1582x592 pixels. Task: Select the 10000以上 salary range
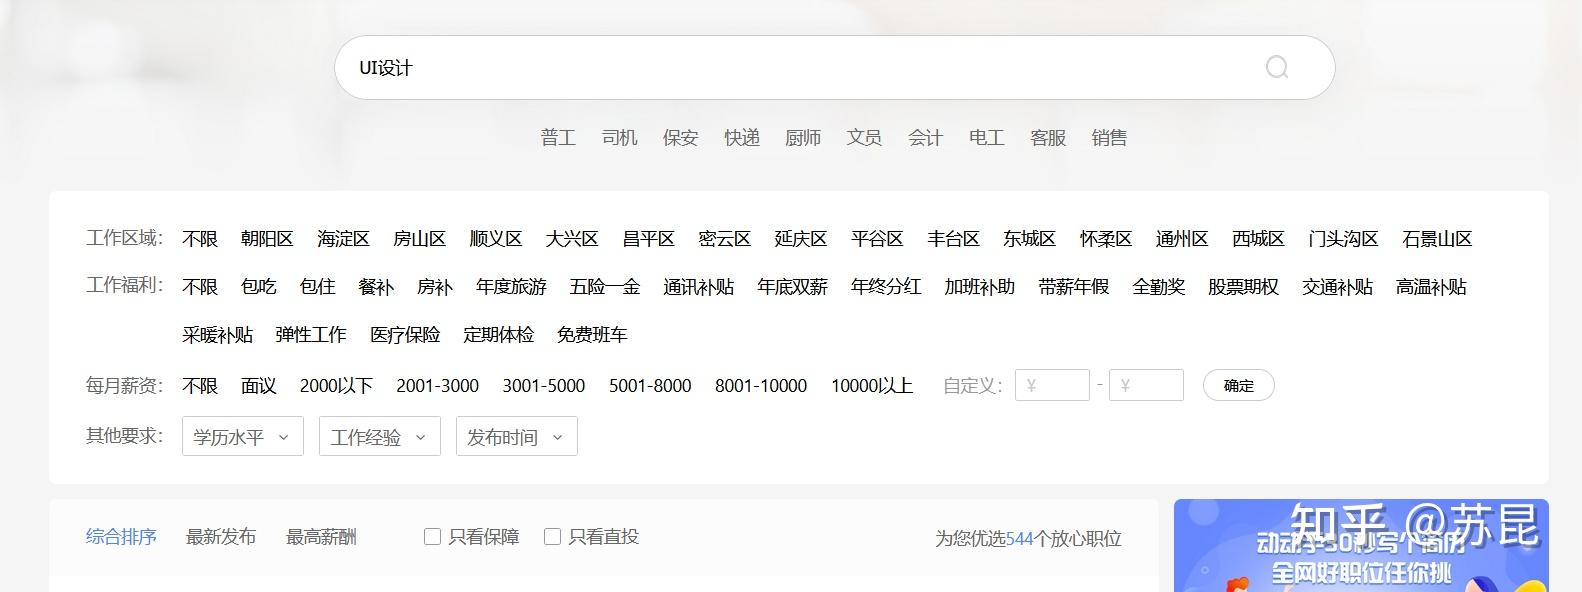pos(872,386)
